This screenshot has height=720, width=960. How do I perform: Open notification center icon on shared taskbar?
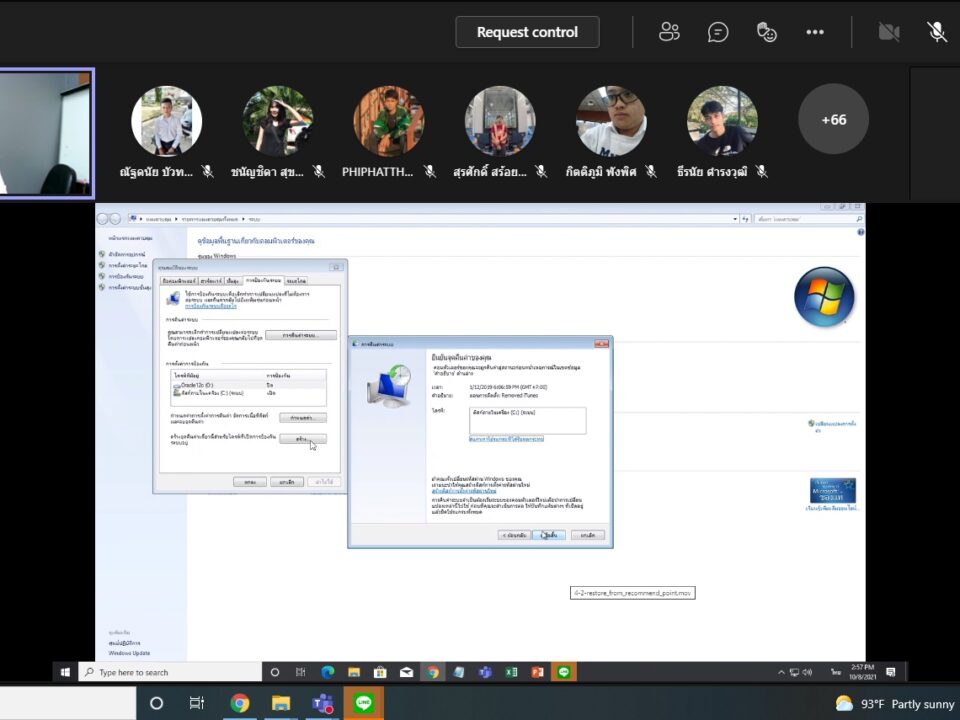tap(891, 672)
